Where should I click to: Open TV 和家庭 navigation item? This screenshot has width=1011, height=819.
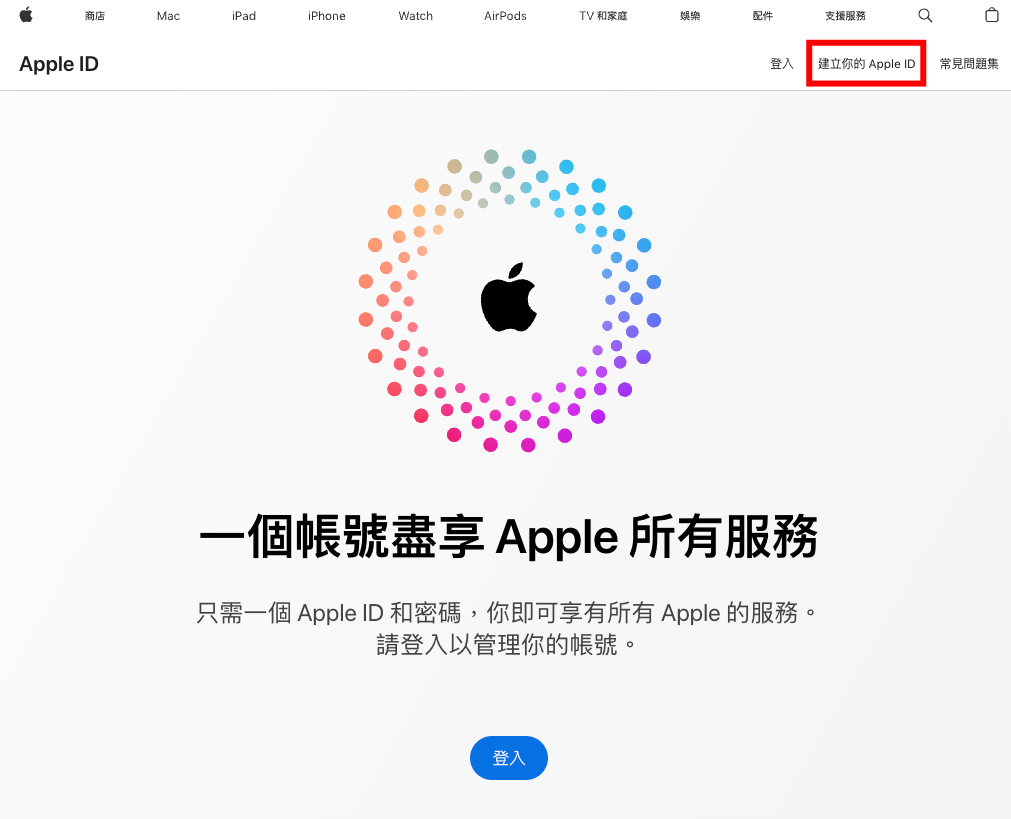tap(603, 16)
